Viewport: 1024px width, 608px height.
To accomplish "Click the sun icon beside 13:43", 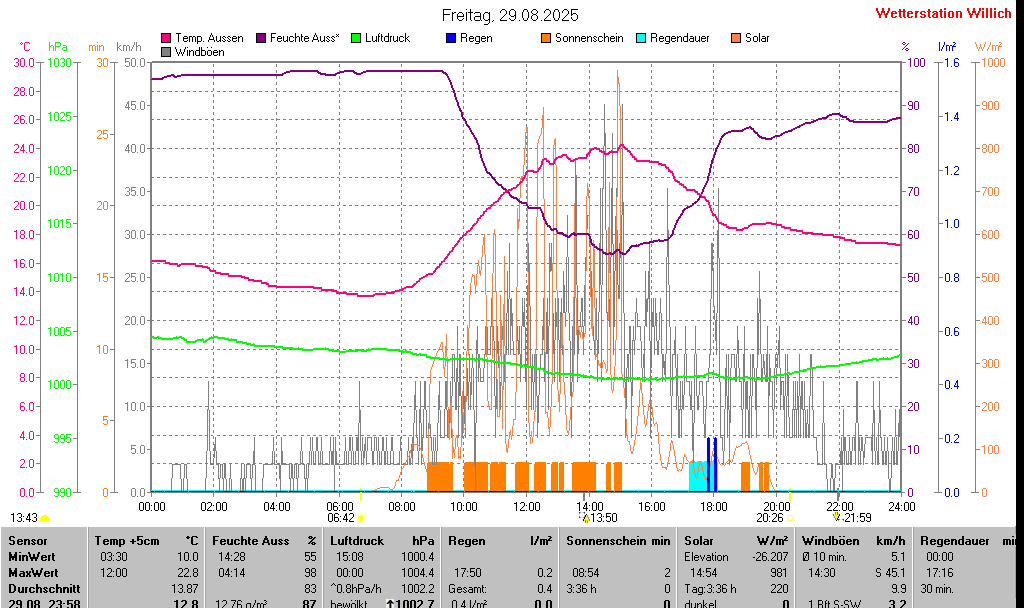I will coord(44,517).
